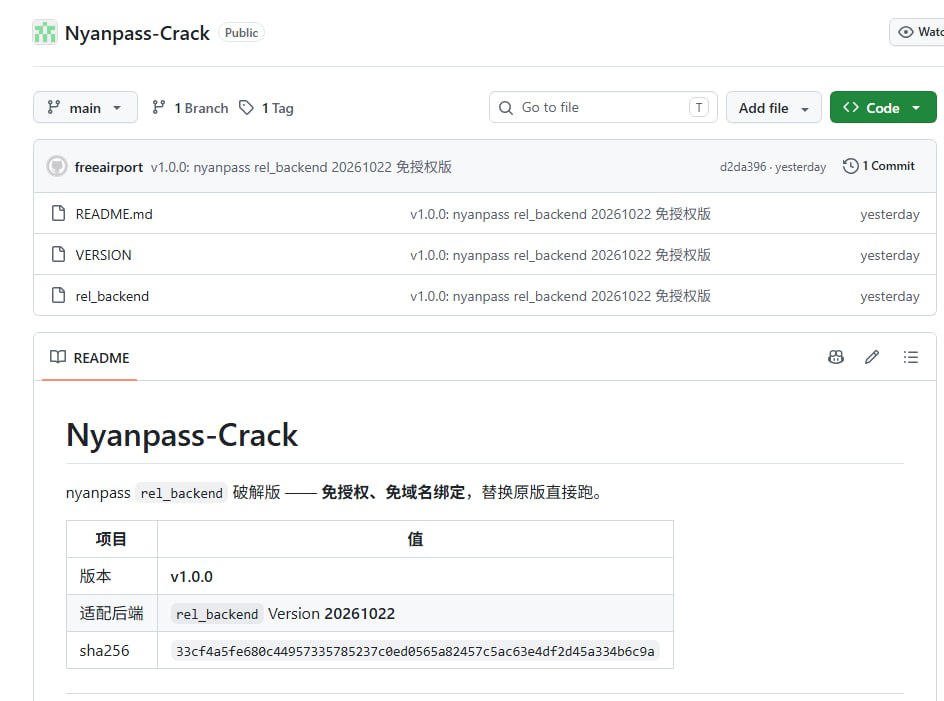The height and width of the screenshot is (701, 944).
Task: Open the commit history clock icon
Action: coord(850,166)
